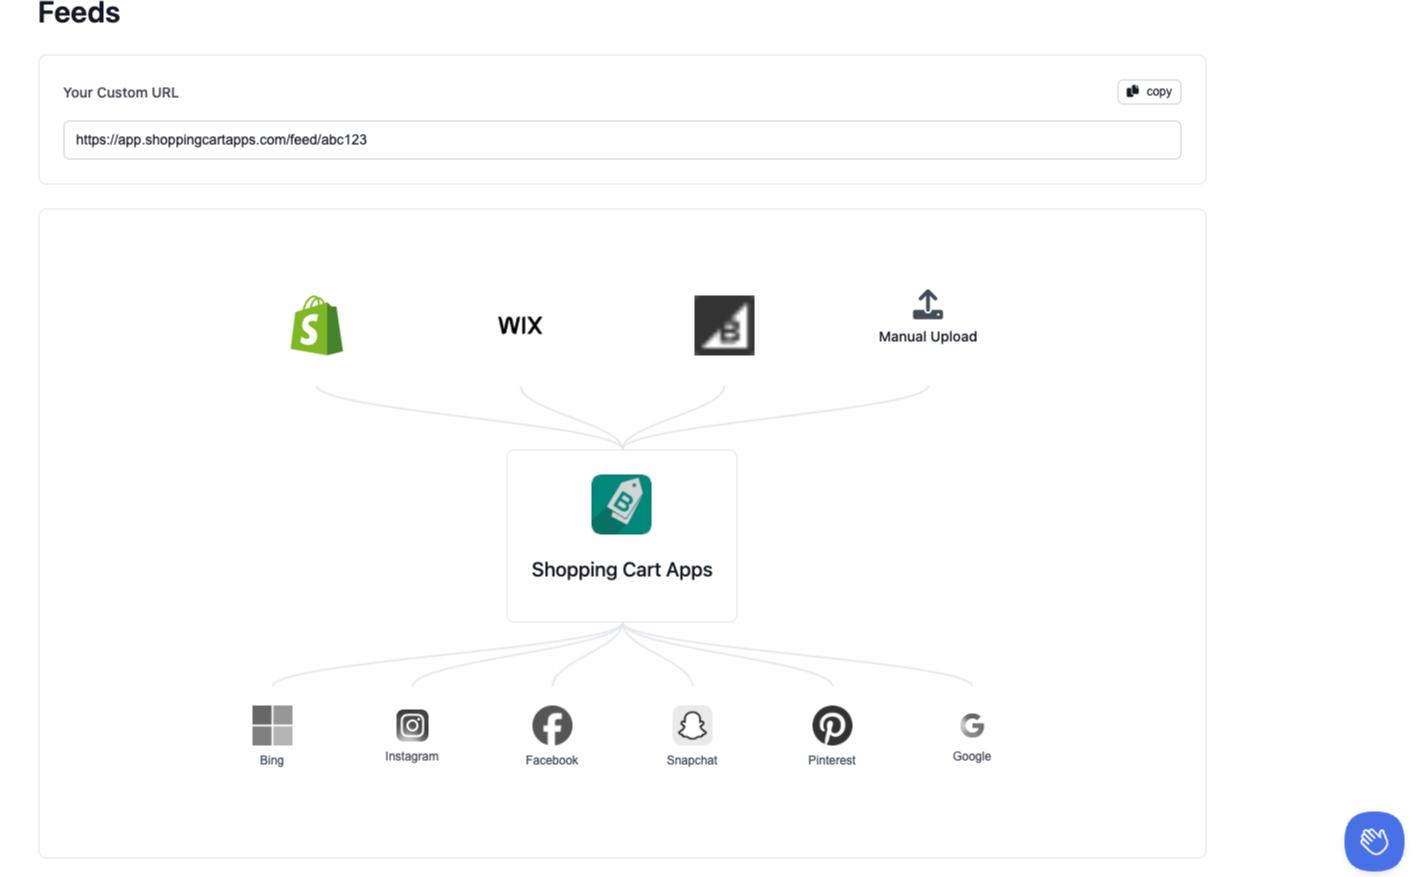Click the Shopping Cart Apps title text
Viewport: 1426px width, 877px height.
[x=622, y=570]
